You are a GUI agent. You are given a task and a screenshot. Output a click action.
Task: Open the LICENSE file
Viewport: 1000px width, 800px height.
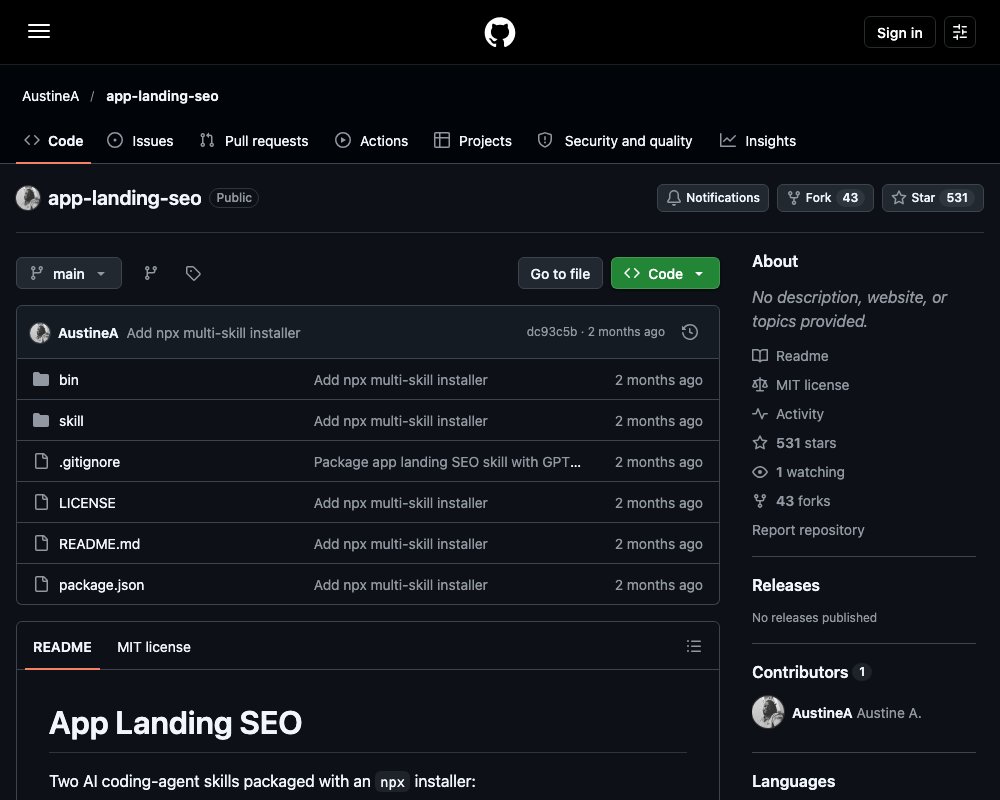tap(87, 503)
